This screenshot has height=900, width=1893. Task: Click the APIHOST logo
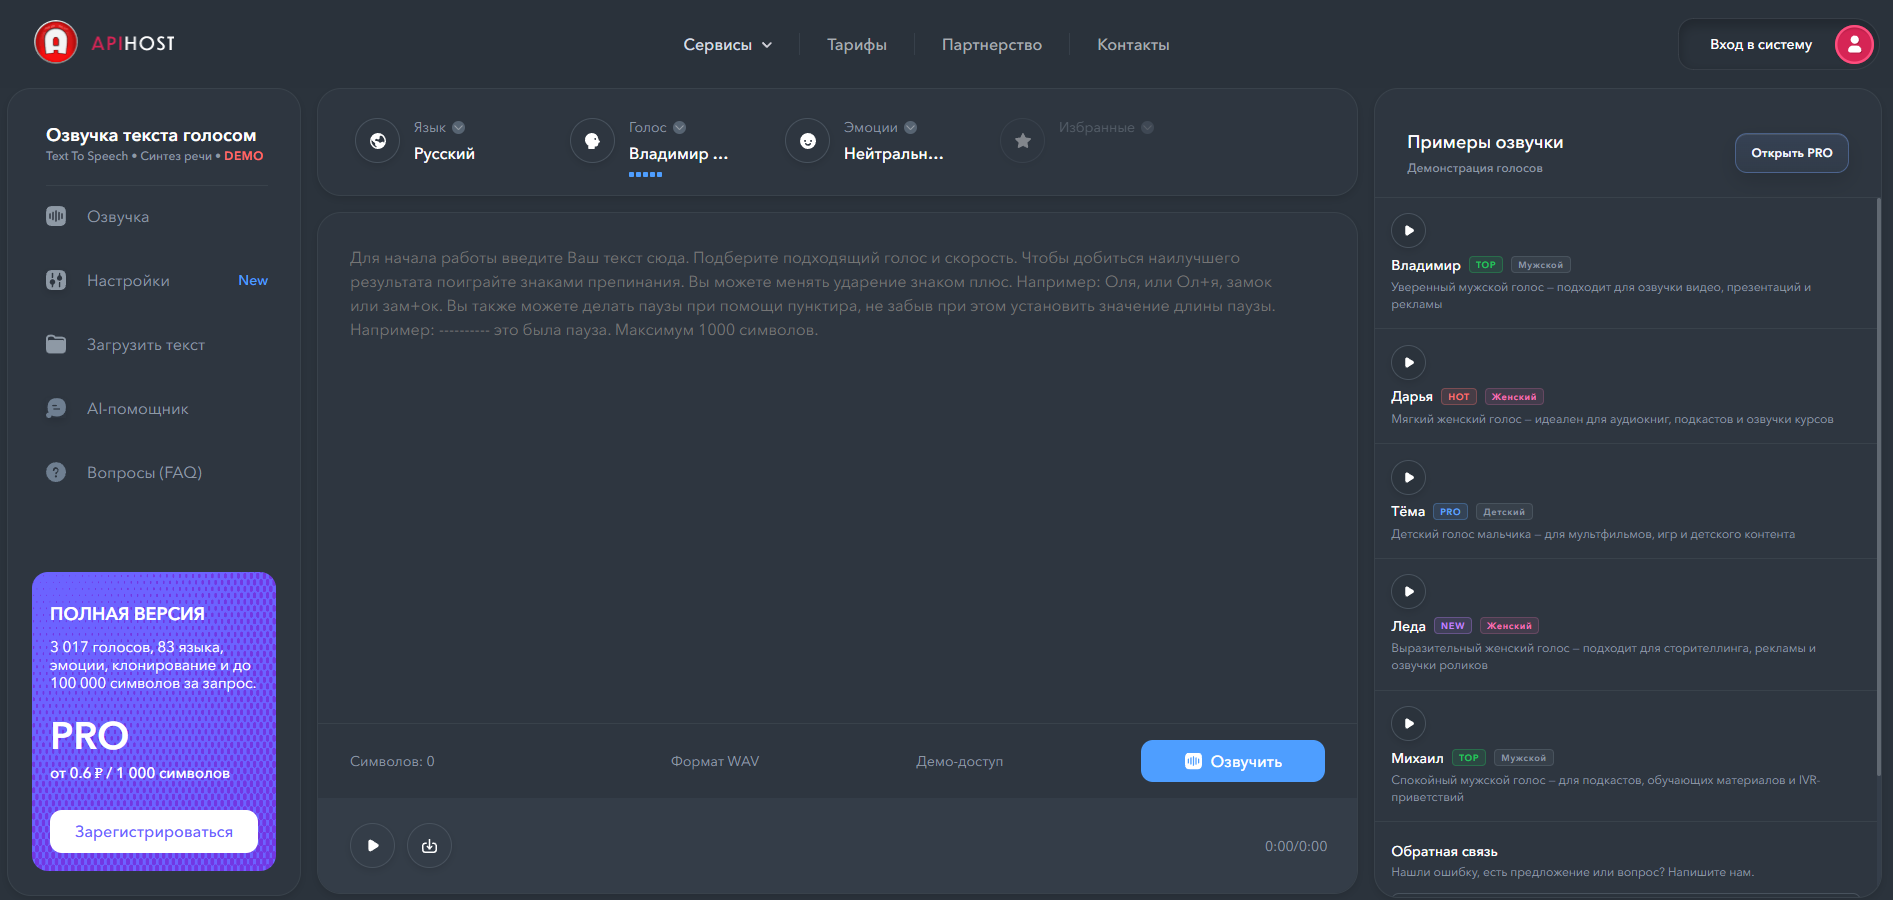pyautogui.click(x=105, y=43)
